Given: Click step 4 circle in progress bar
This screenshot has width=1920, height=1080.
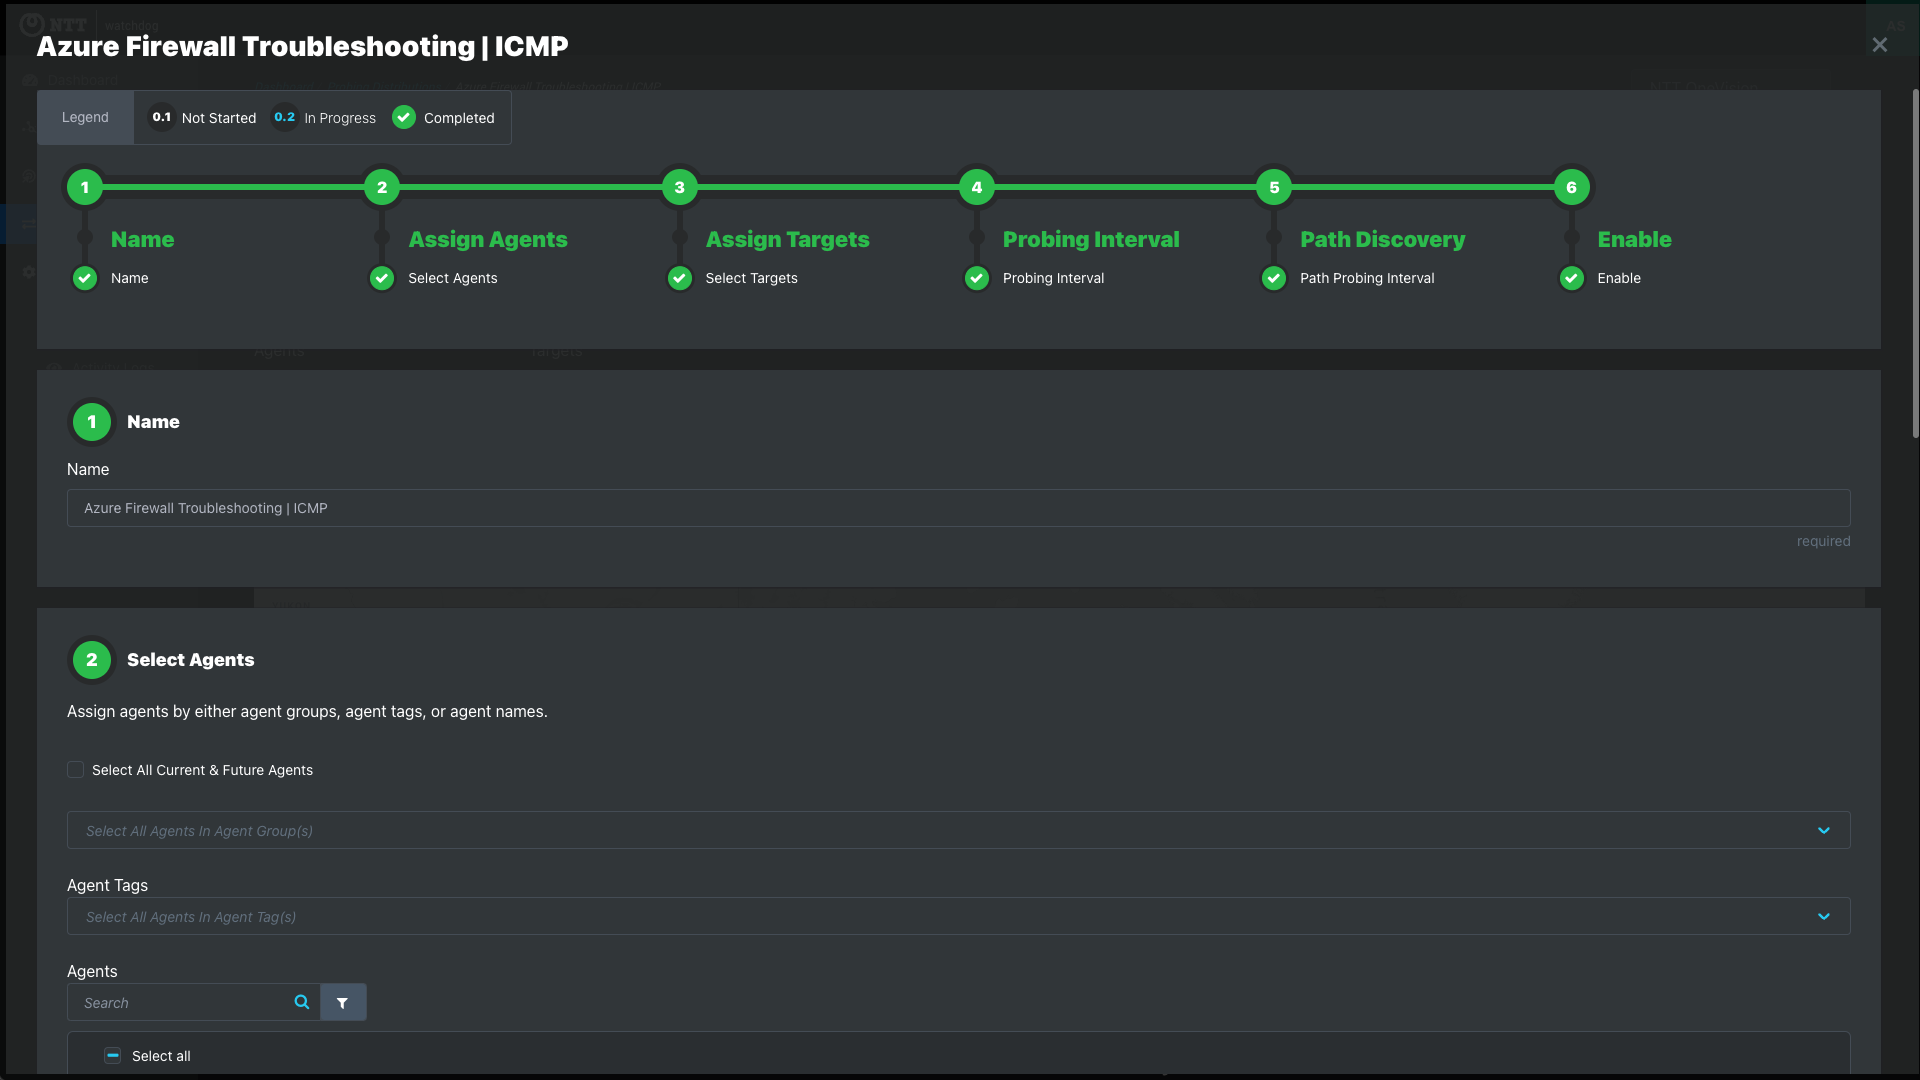Looking at the screenshot, I should pyautogui.click(x=977, y=187).
